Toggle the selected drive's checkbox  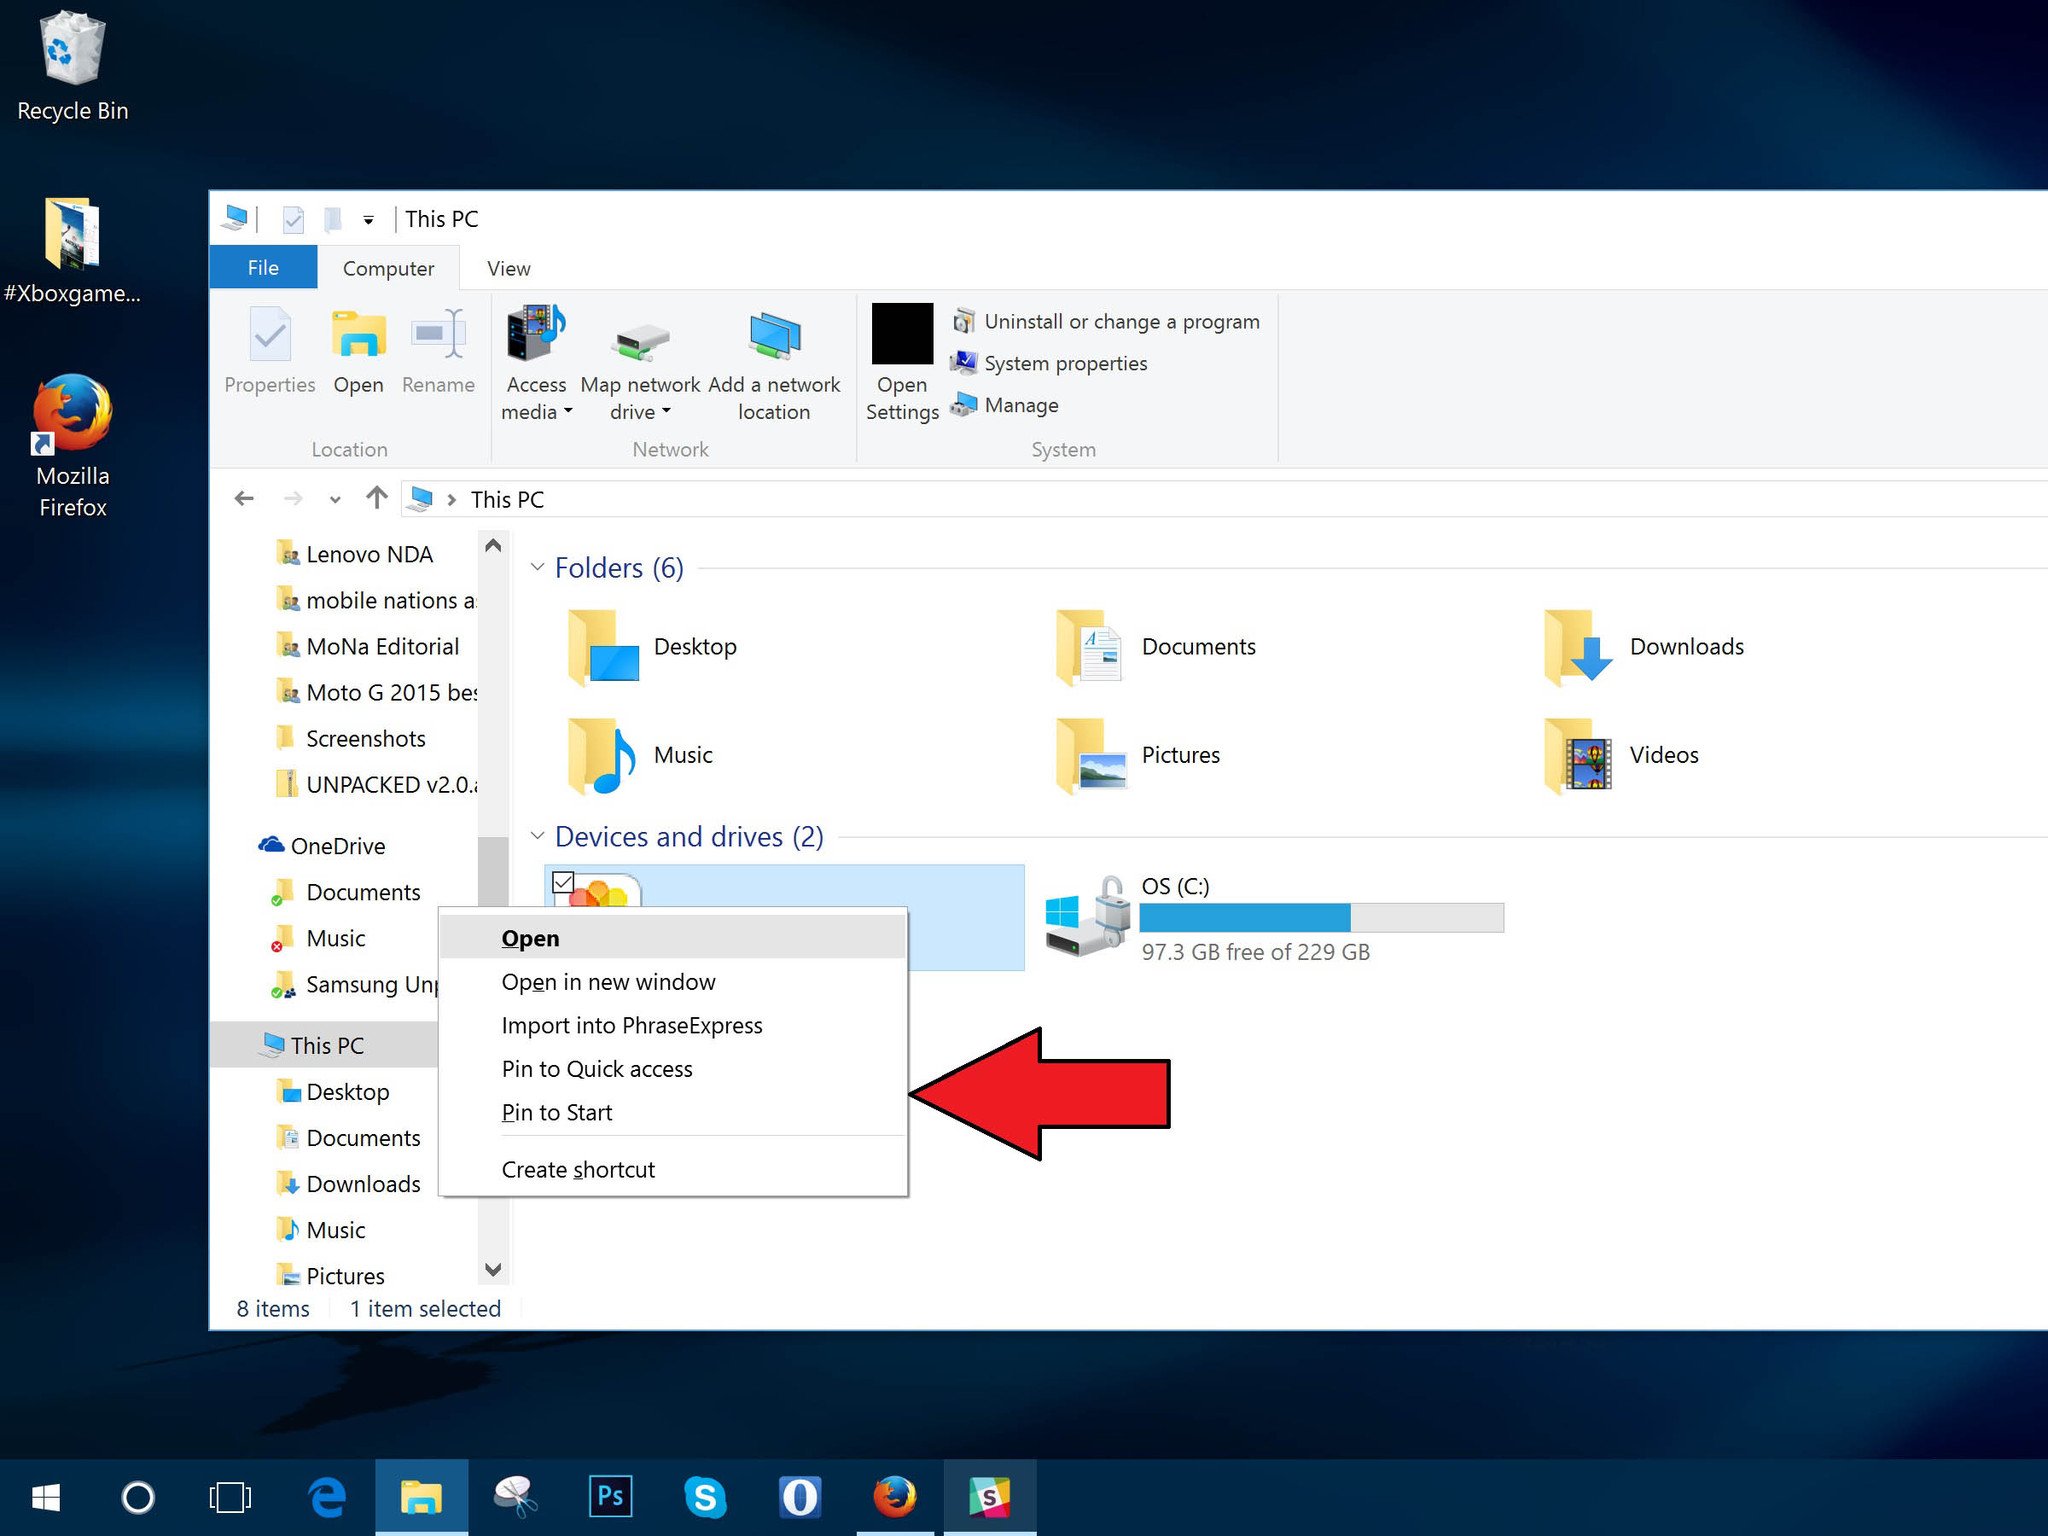(563, 882)
